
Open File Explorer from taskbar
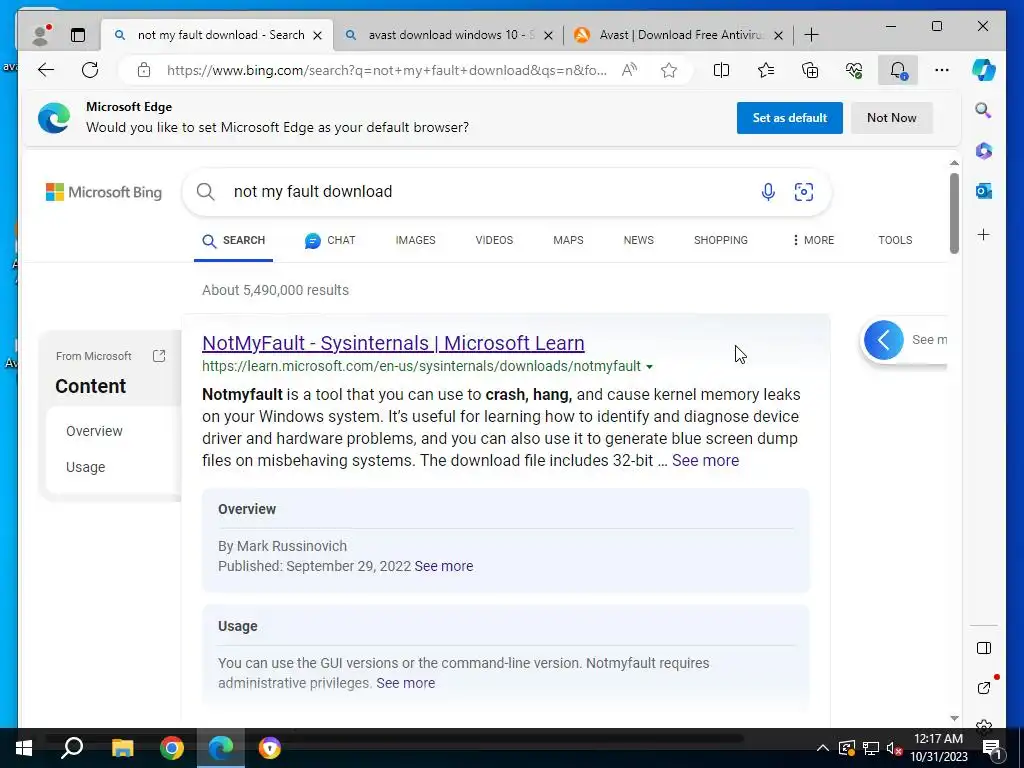pos(122,748)
